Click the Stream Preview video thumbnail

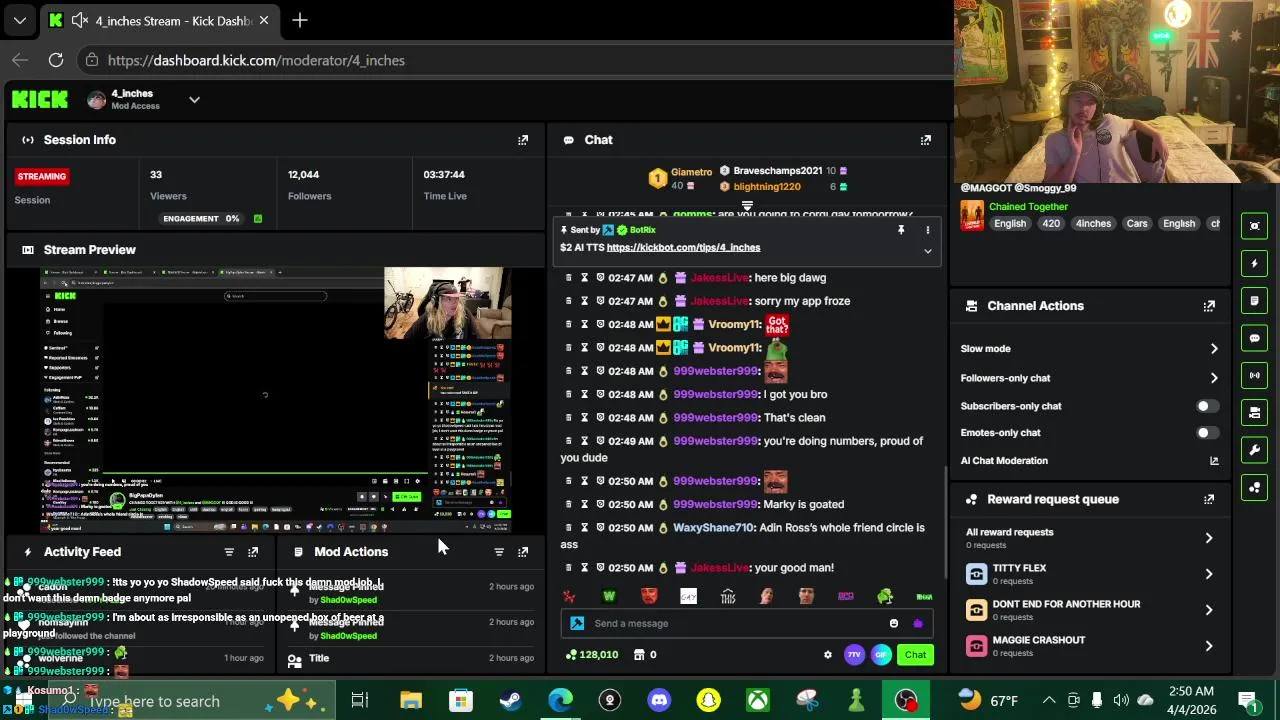pyautogui.click(x=275, y=400)
